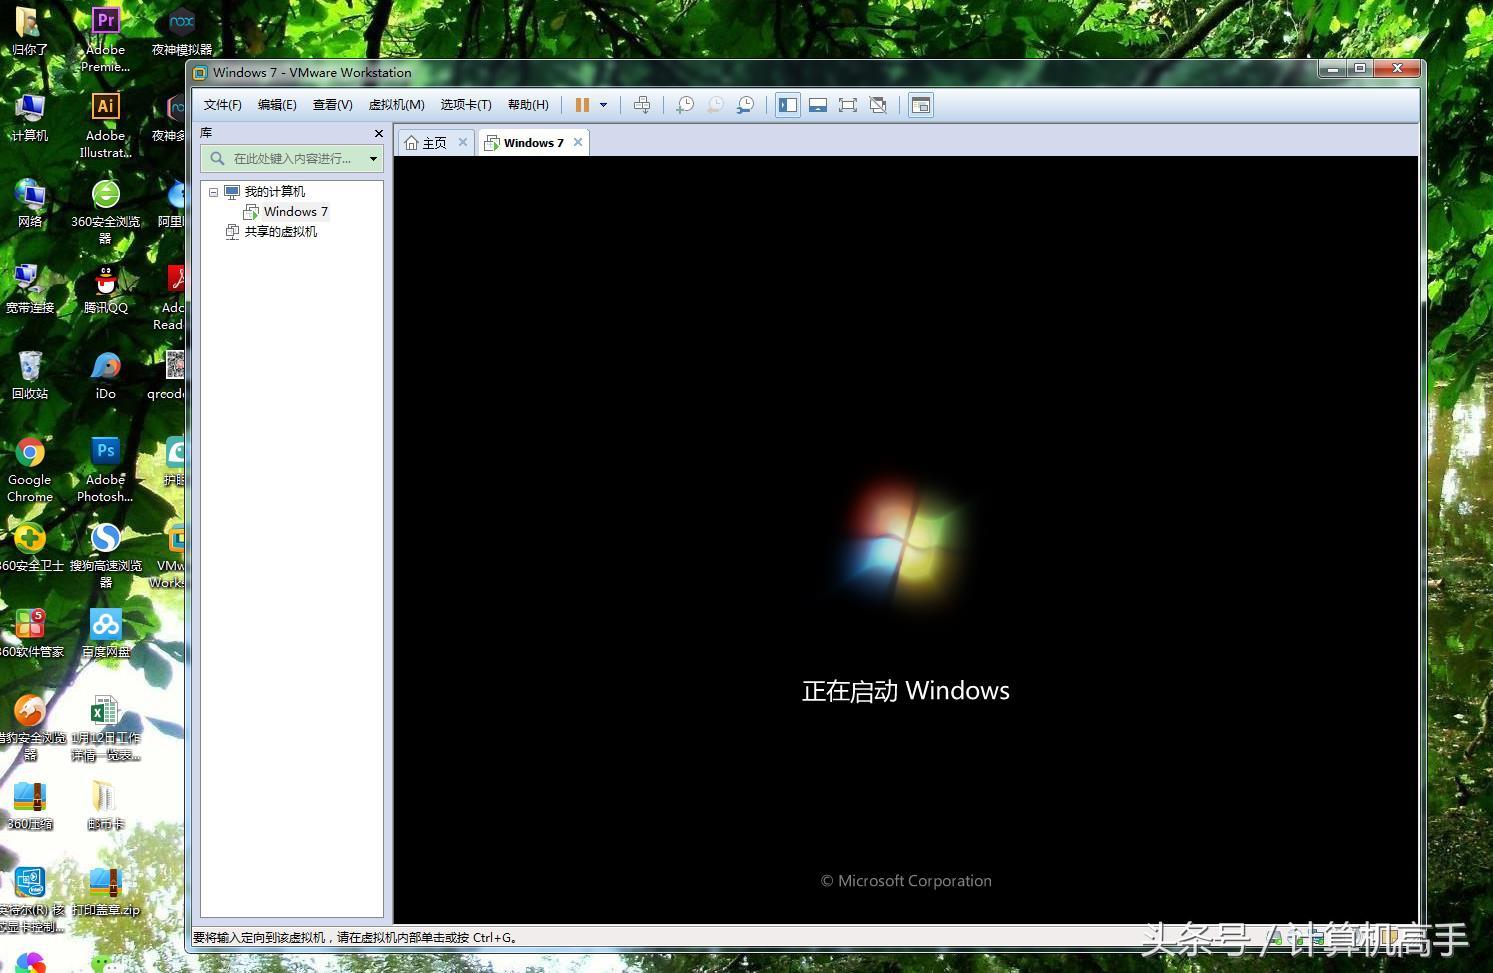Open the library search filter dropdown
1493x973 pixels.
coord(374,158)
